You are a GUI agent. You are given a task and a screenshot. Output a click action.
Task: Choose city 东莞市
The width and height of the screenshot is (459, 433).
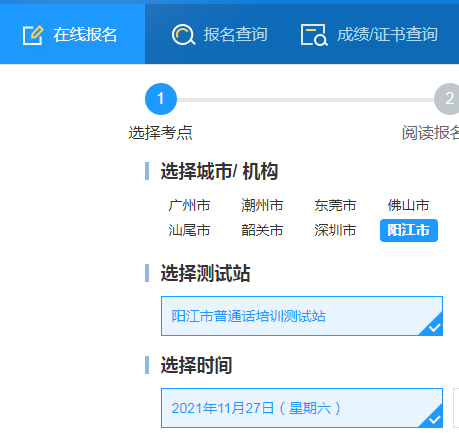click(335, 205)
